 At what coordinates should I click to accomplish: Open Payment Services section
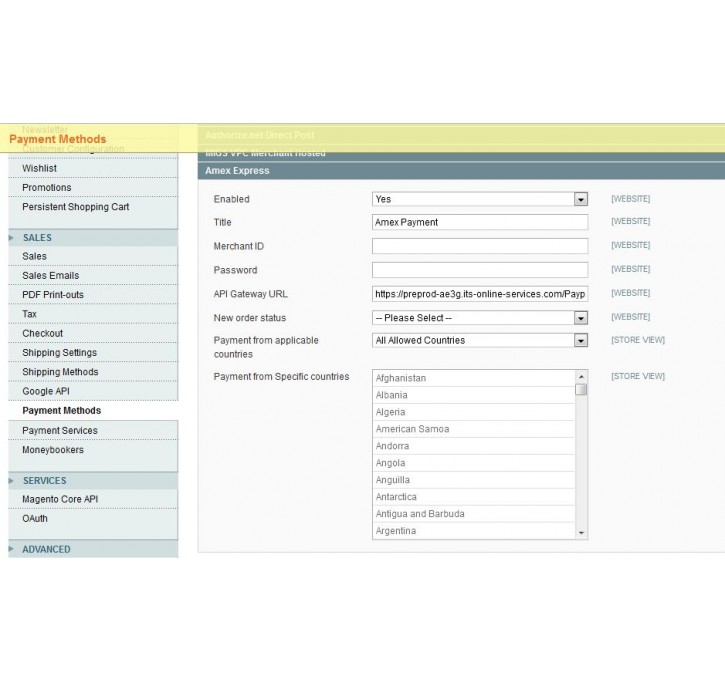coord(92,430)
